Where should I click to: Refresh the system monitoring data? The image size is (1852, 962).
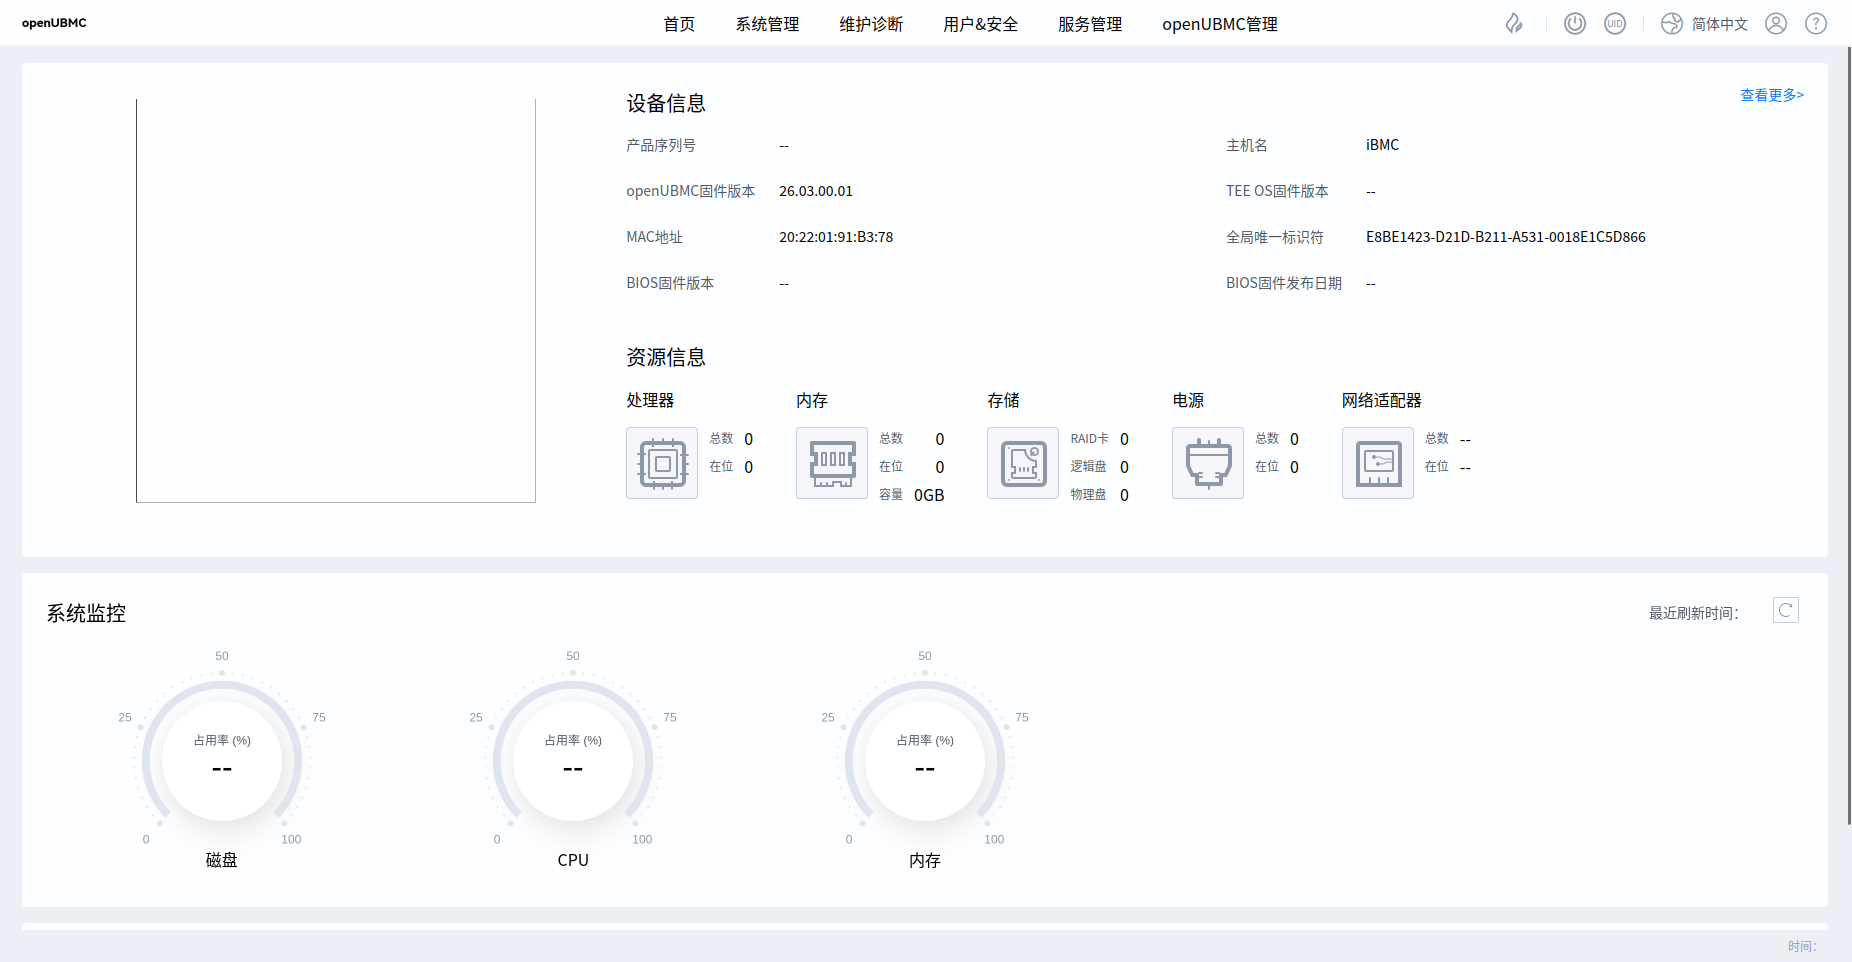coord(1785,610)
